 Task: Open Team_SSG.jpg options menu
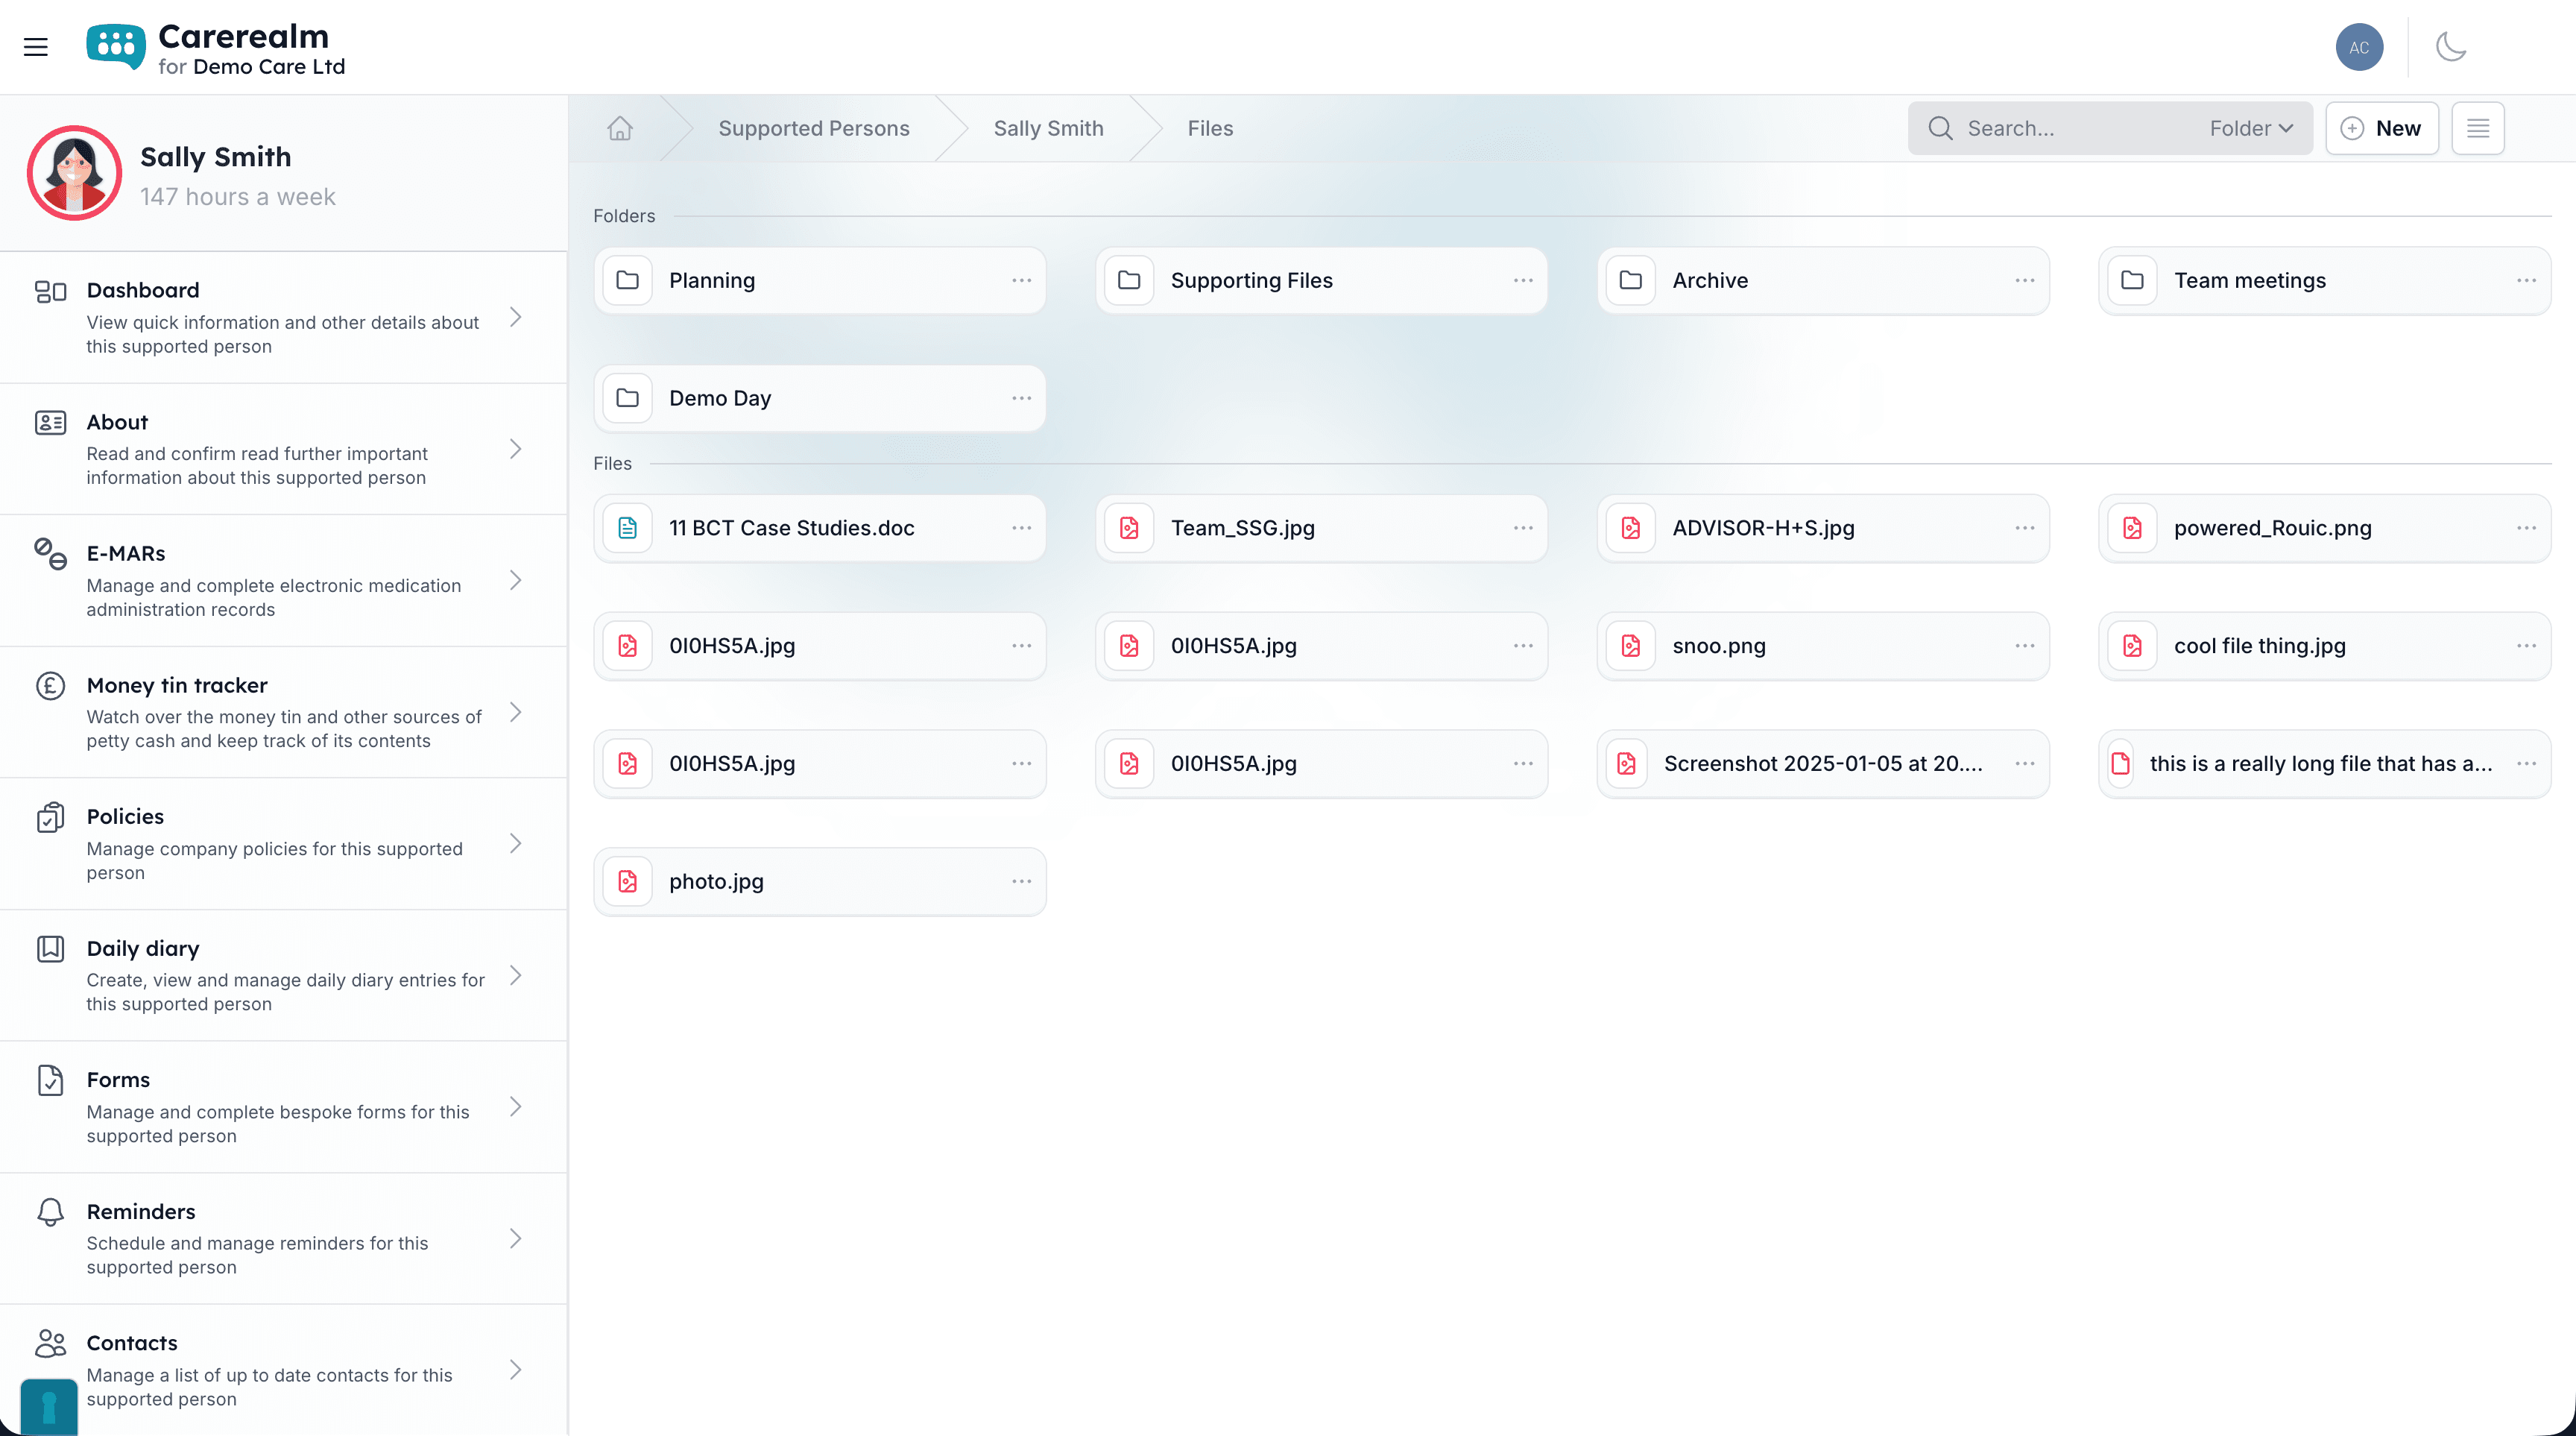pyautogui.click(x=1523, y=528)
